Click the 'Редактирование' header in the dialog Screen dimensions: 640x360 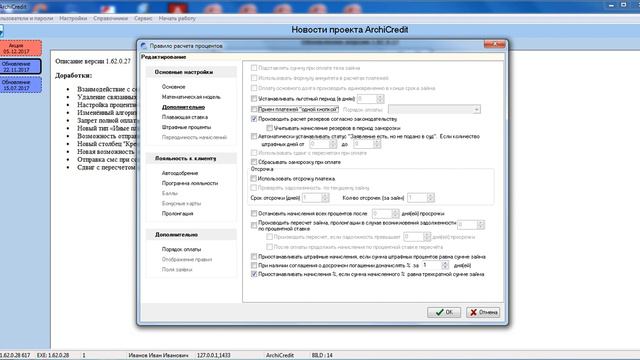coord(164,57)
